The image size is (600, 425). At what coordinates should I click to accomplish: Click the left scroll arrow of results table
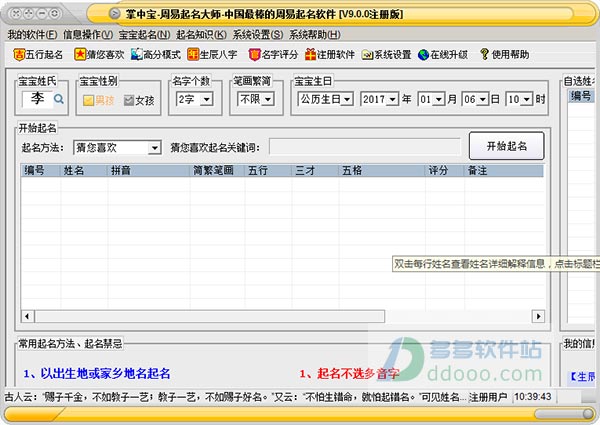27,316
